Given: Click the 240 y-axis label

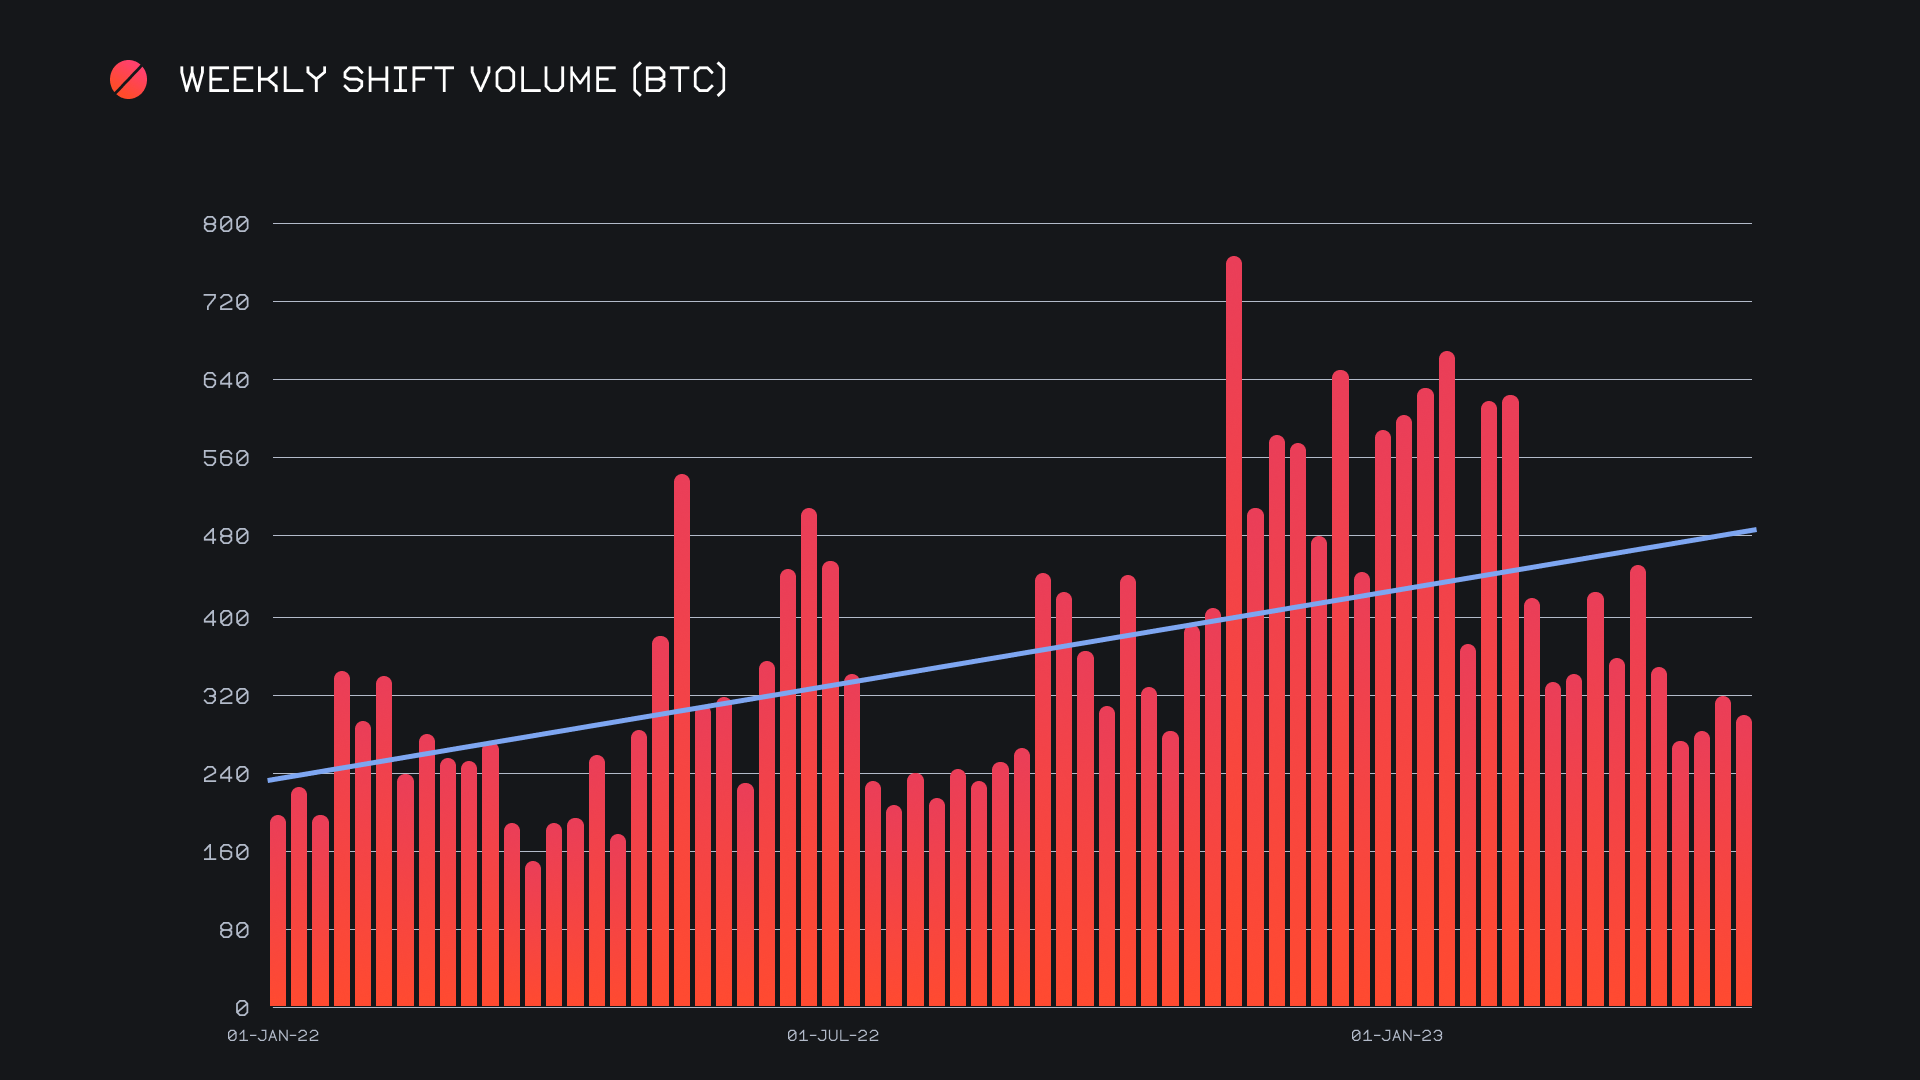Looking at the screenshot, I should point(226,774).
